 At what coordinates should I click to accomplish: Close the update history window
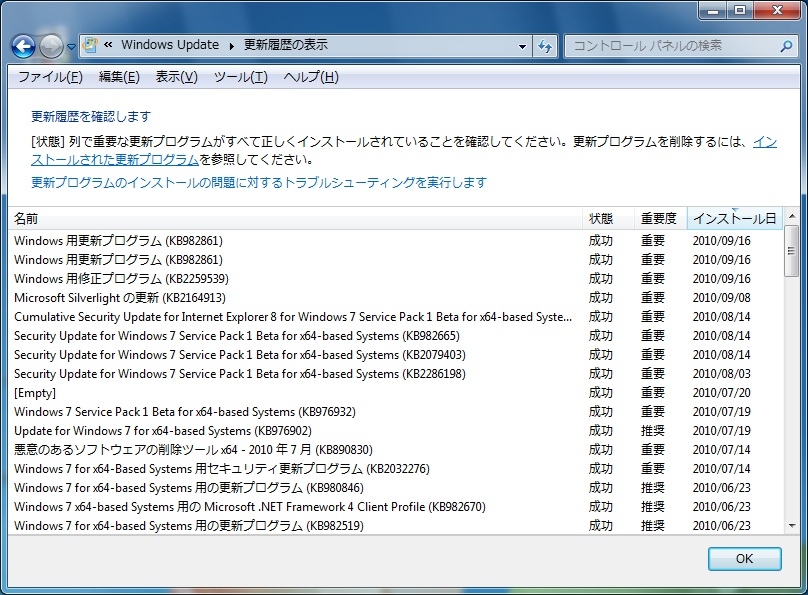click(x=778, y=10)
